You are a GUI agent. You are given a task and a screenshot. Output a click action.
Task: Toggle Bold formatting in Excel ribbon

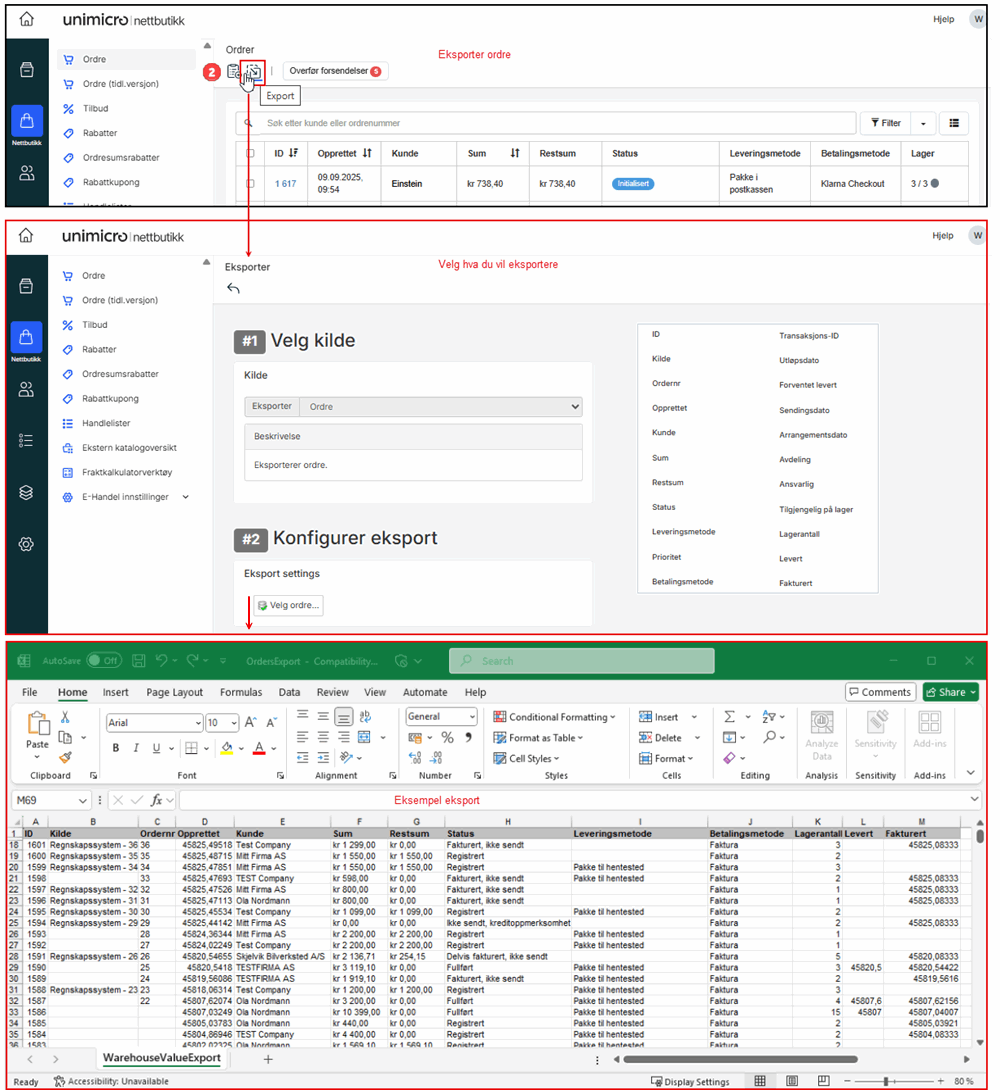[x=116, y=748]
